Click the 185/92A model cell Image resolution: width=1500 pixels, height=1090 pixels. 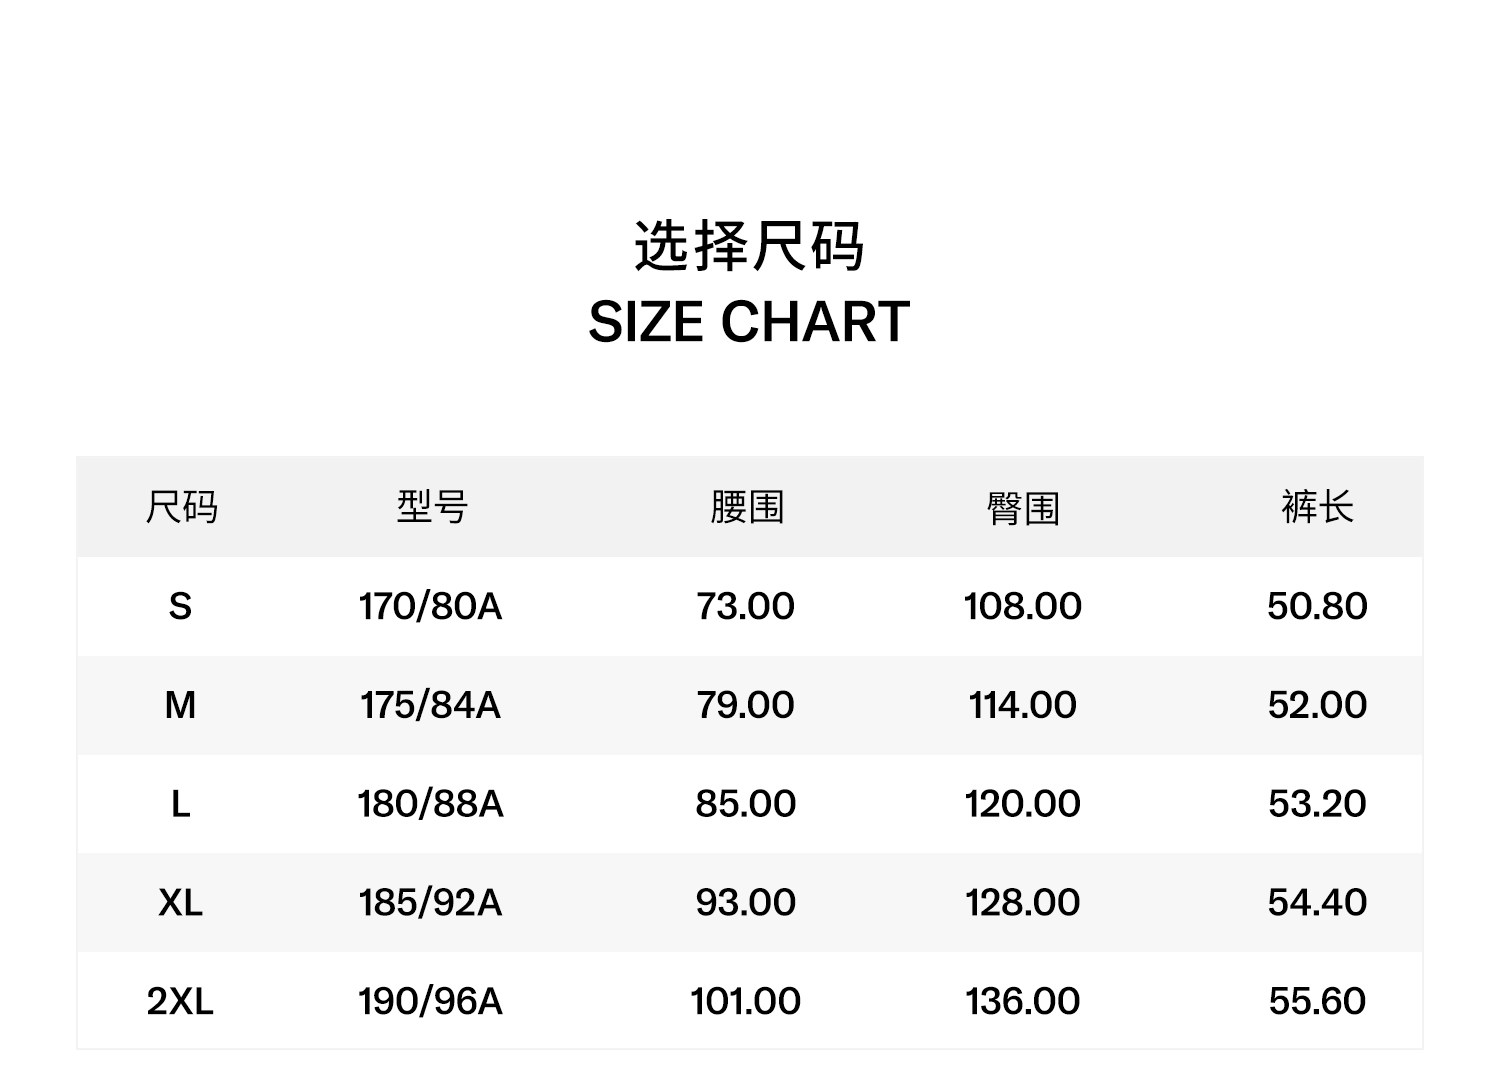[431, 903]
